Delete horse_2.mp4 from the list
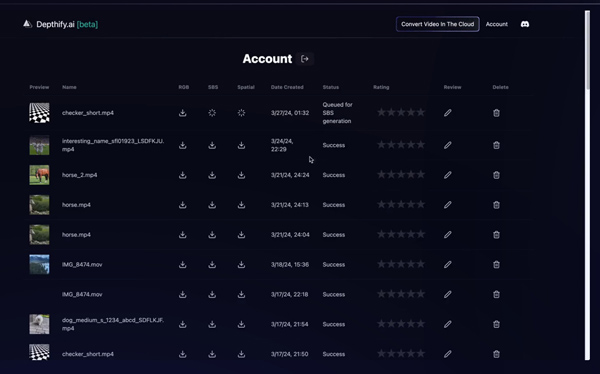The width and height of the screenshot is (600, 374). click(x=496, y=175)
